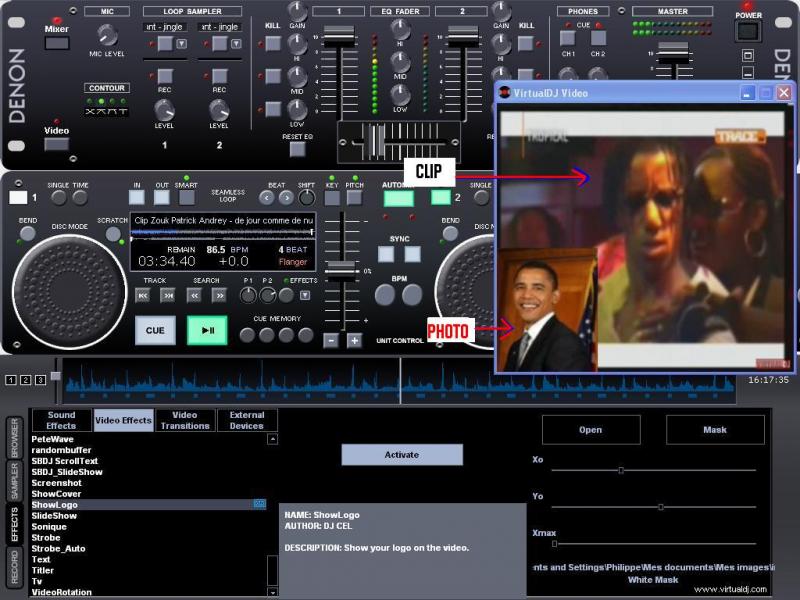Click the search rewind button
The width and height of the screenshot is (800, 600).
[x=194, y=295]
